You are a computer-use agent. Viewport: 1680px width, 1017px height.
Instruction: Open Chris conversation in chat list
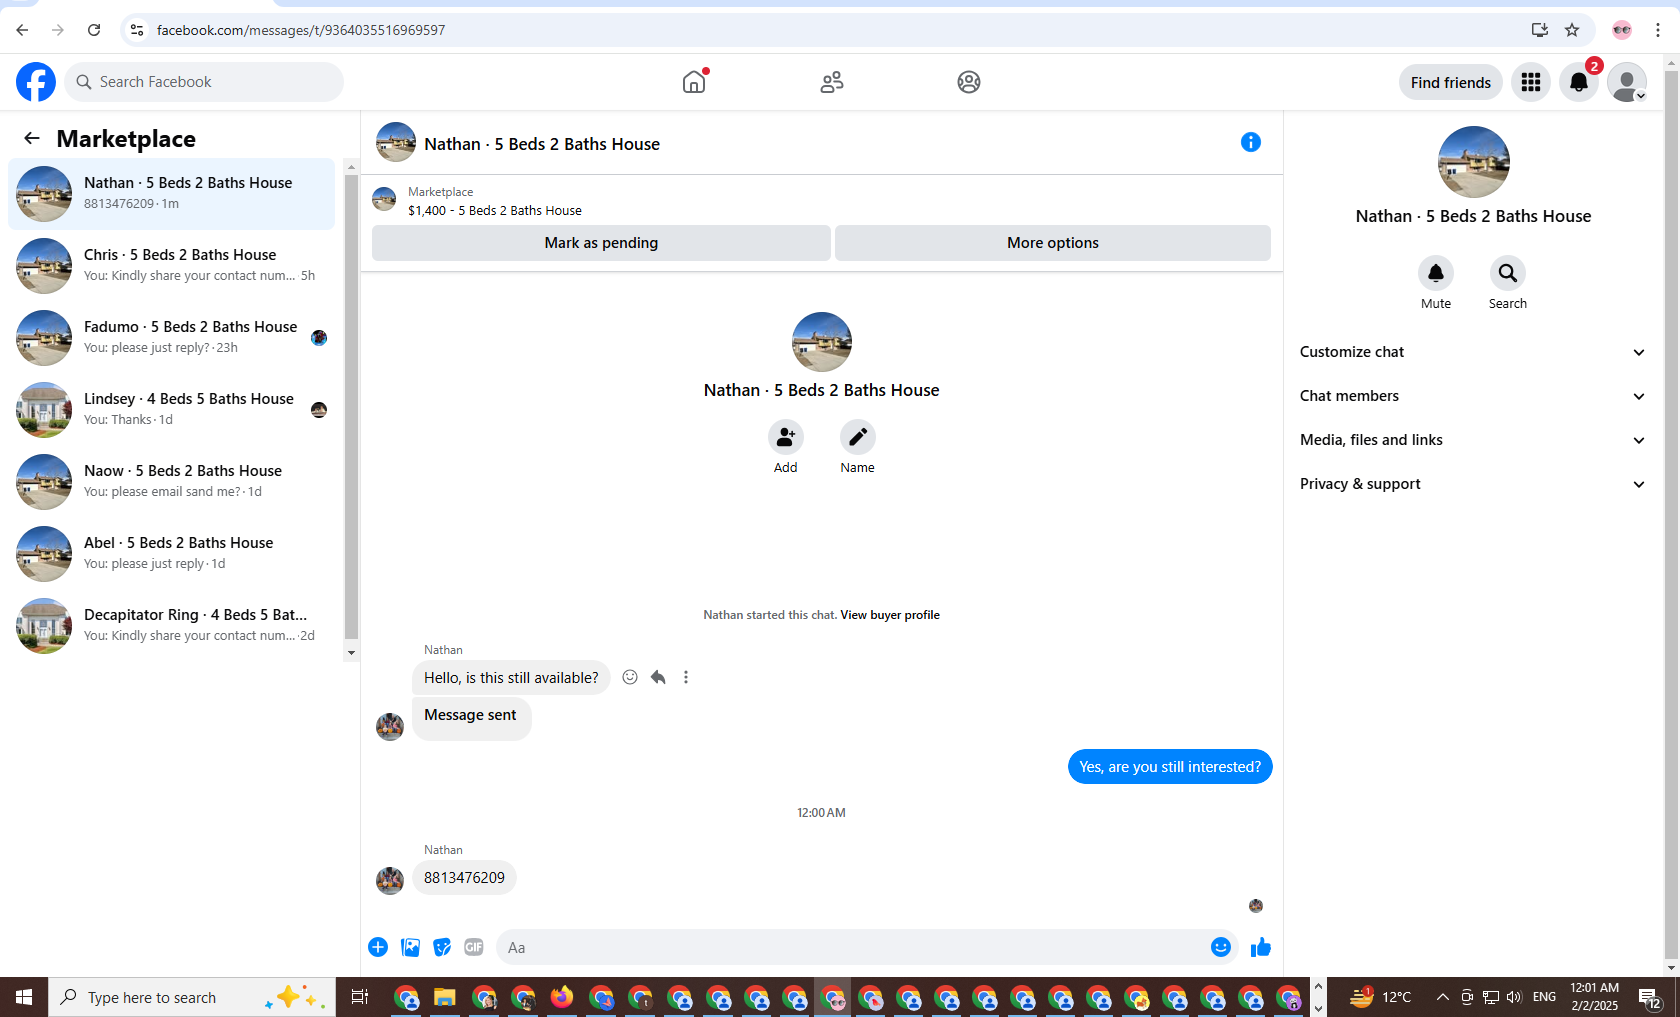pyautogui.click(x=172, y=266)
